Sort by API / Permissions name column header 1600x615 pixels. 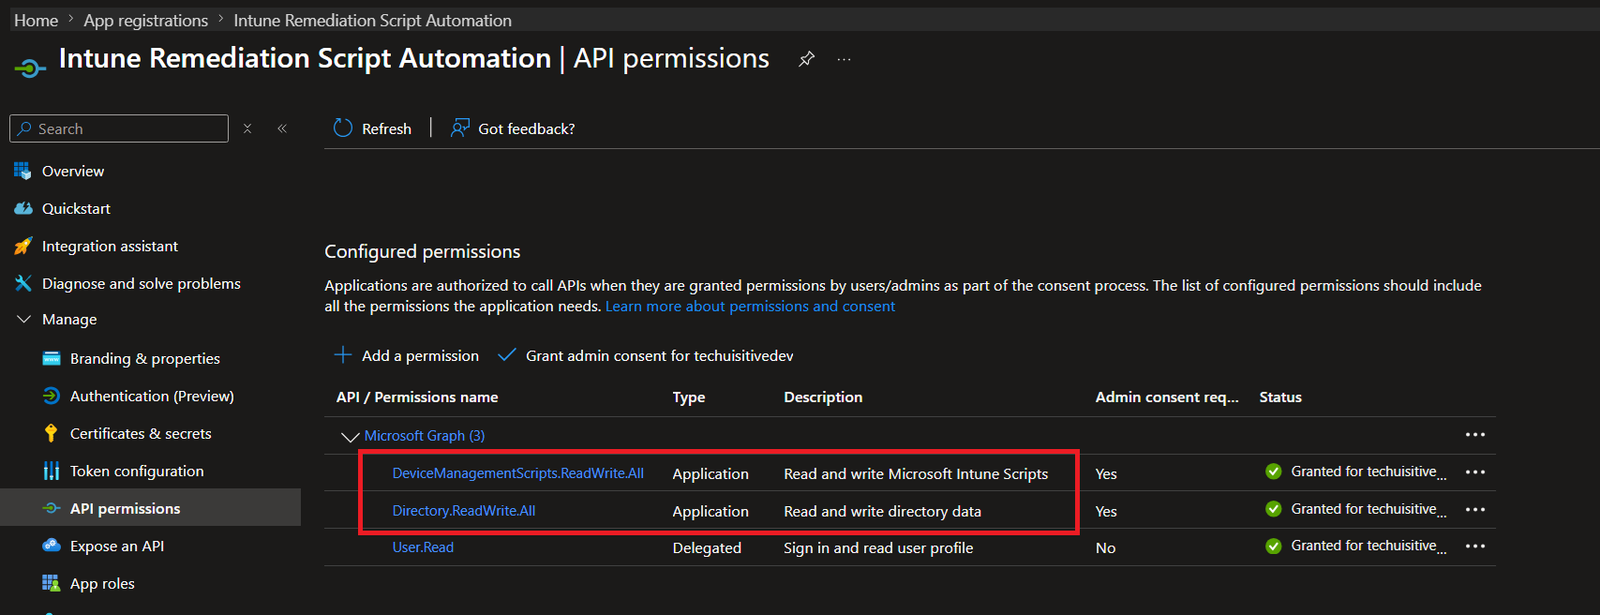pos(417,397)
